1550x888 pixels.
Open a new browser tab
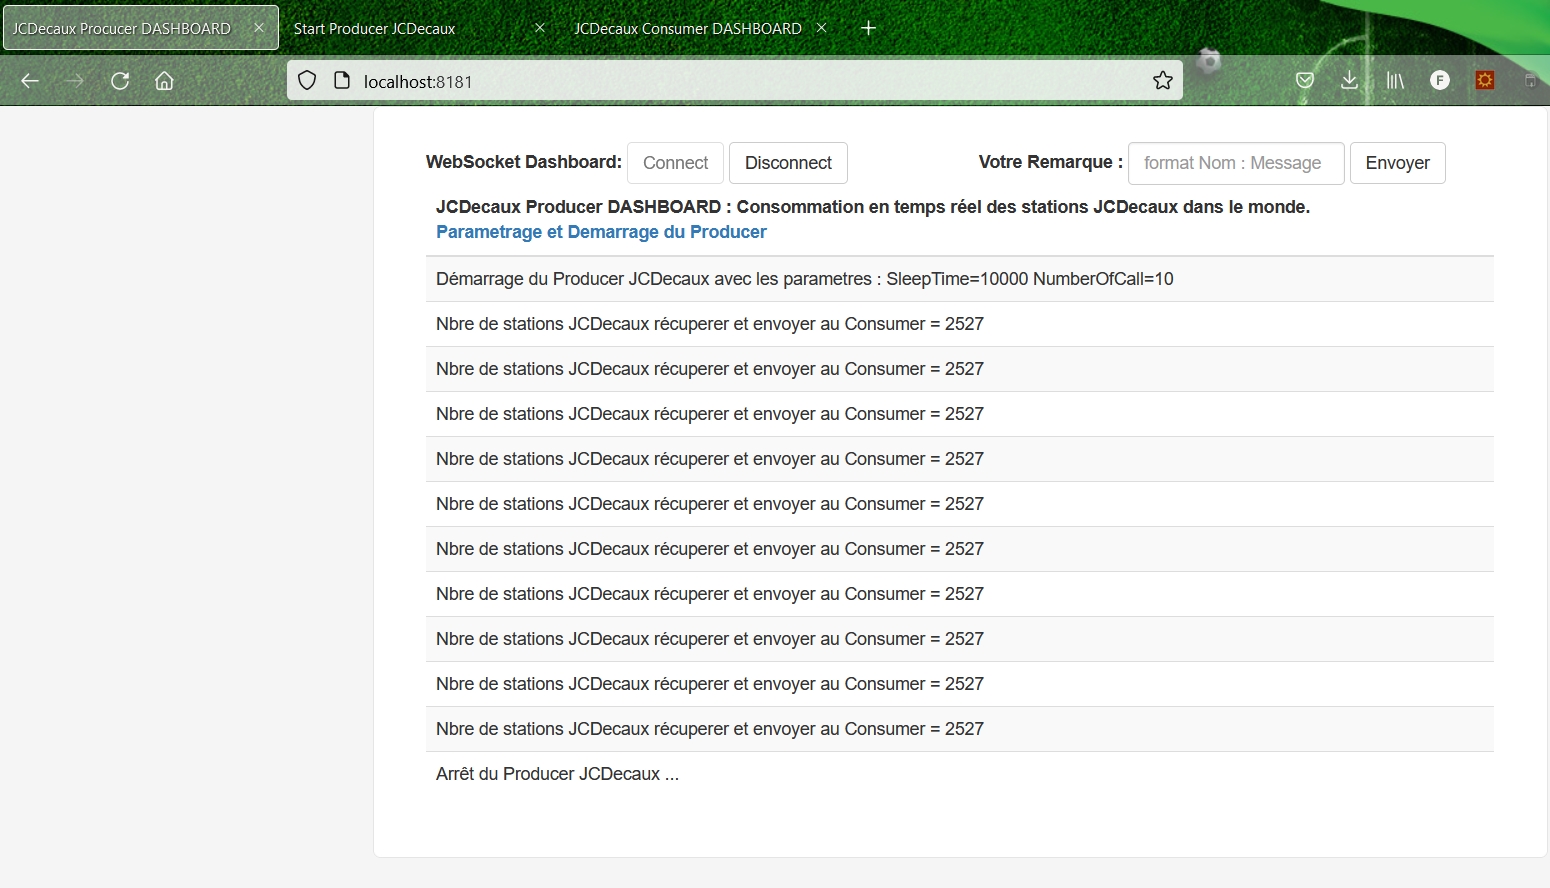point(868,28)
